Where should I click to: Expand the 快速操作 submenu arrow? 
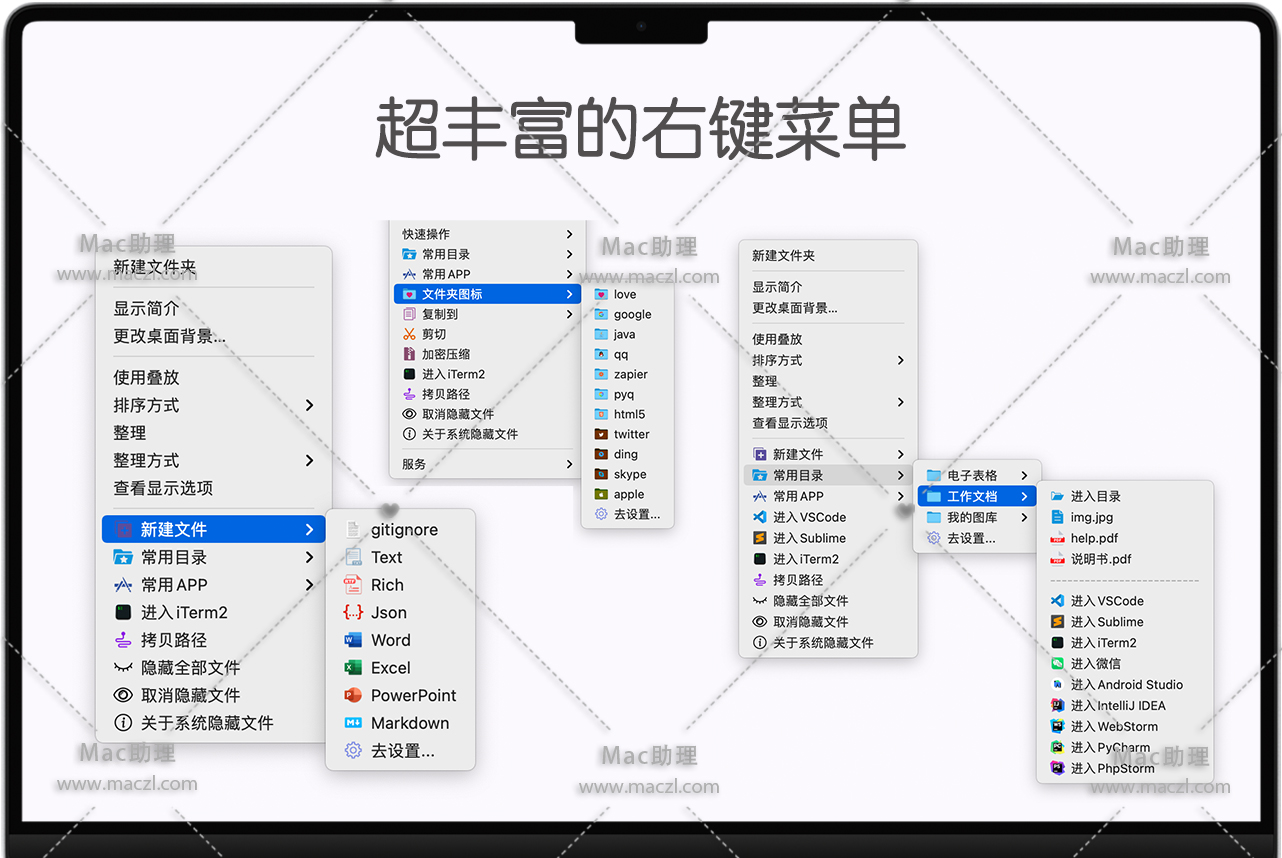[569, 234]
